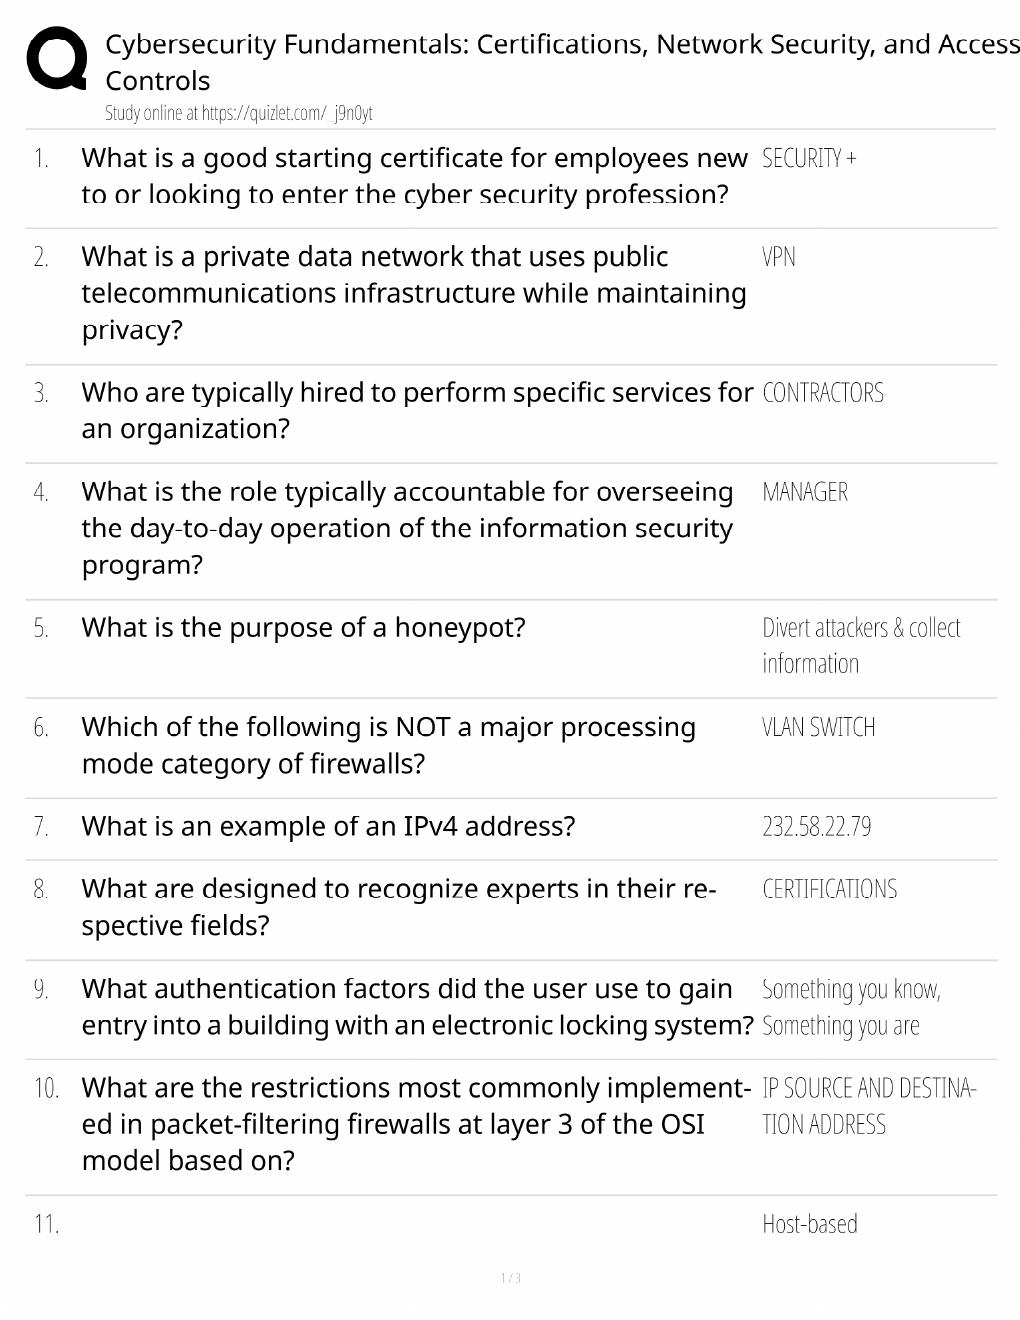Click the SECURITY + answer
This screenshot has width=1020, height=1320.
point(809,158)
